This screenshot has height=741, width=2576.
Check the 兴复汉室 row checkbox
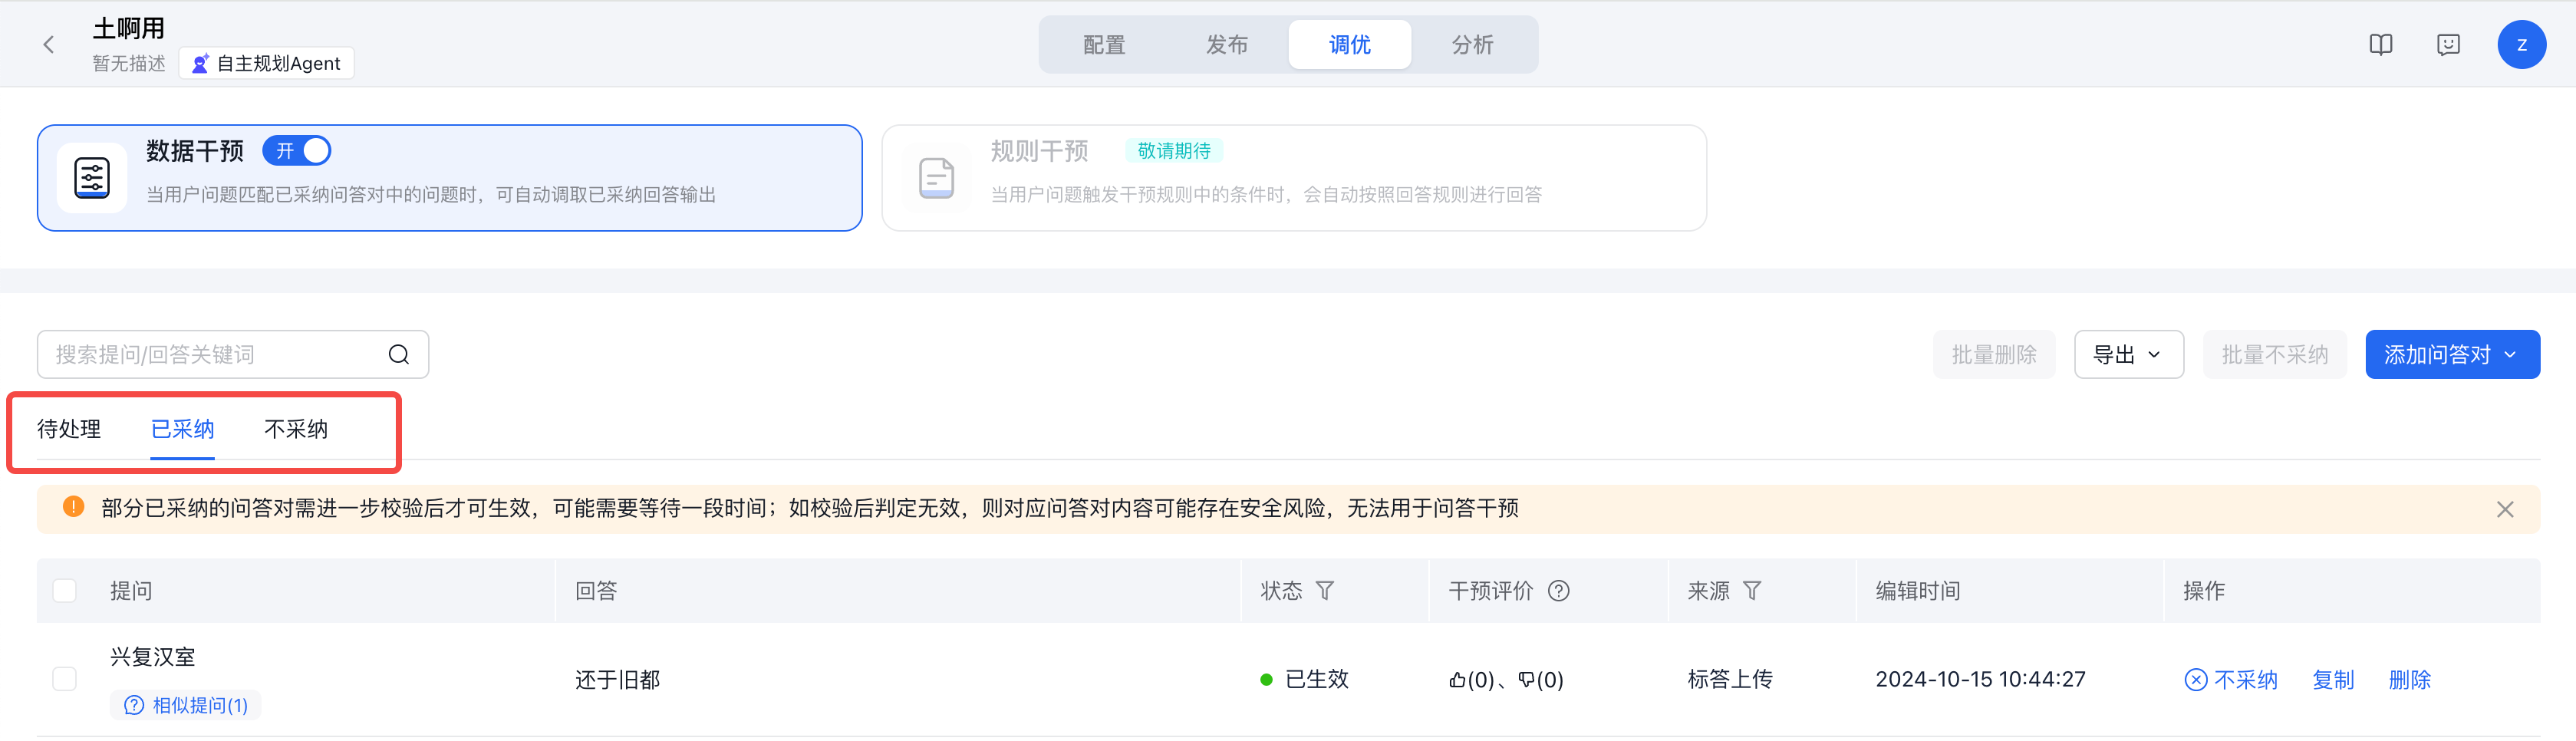click(x=64, y=679)
